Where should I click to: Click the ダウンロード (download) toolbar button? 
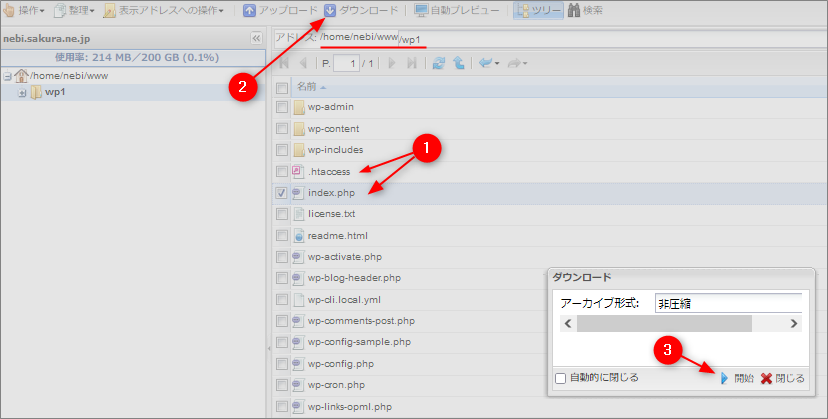[362, 10]
